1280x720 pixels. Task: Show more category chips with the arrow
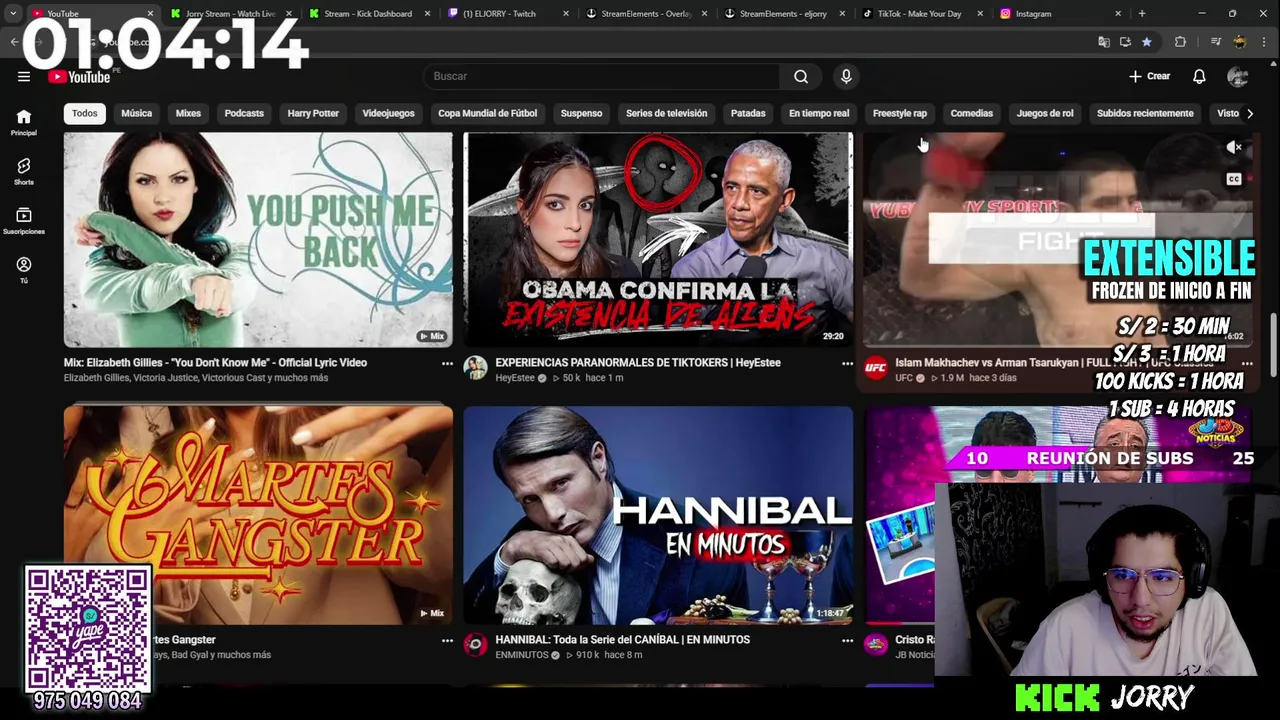pyautogui.click(x=1249, y=113)
